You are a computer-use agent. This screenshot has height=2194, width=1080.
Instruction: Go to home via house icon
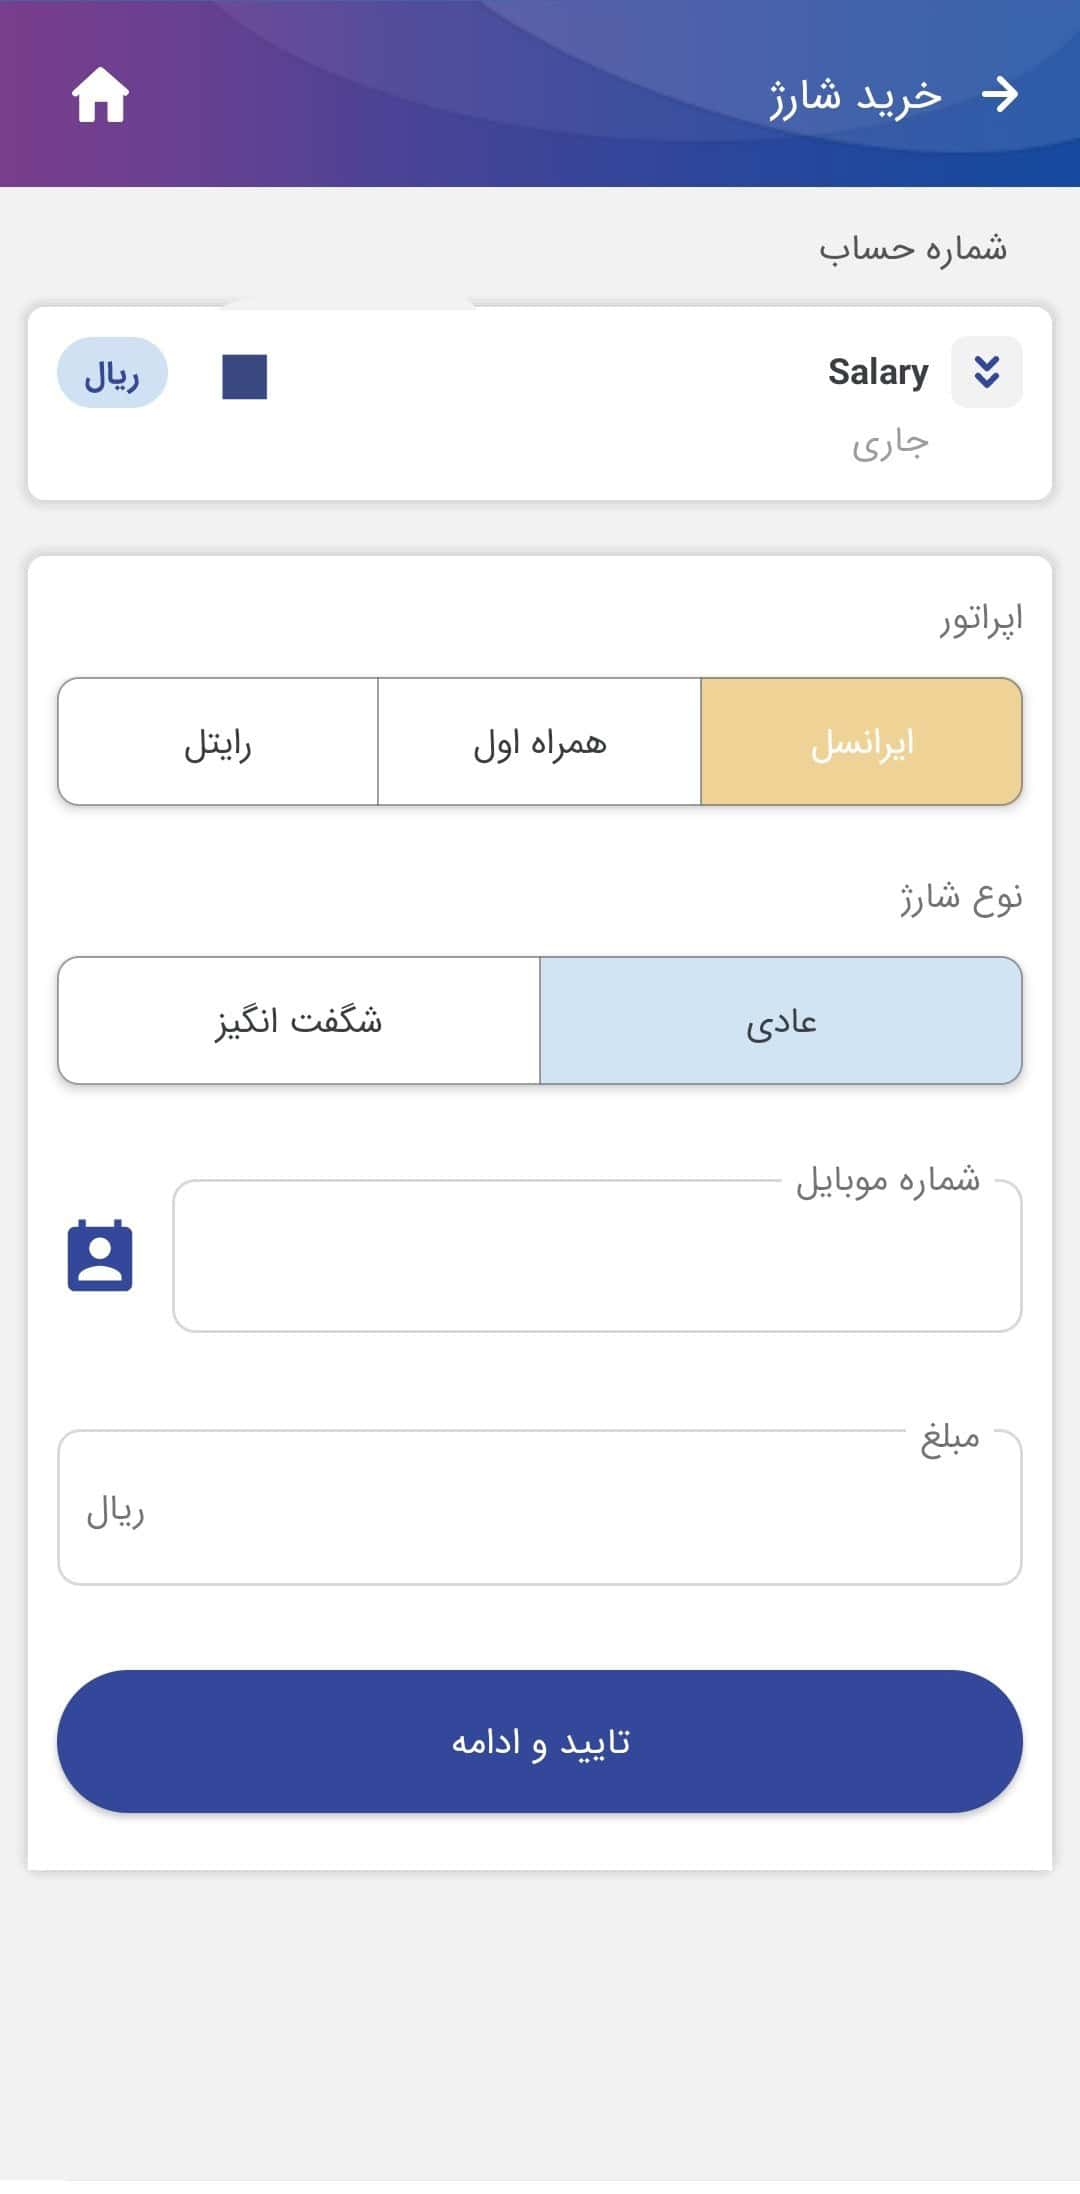point(100,96)
